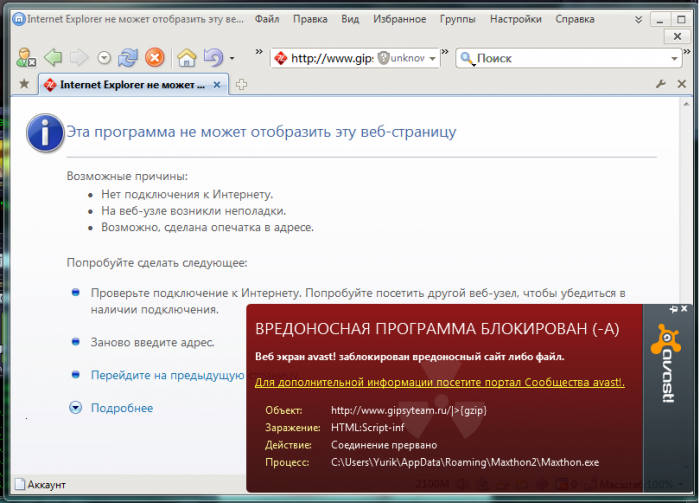Click the X icon beside the wrench

[682, 84]
